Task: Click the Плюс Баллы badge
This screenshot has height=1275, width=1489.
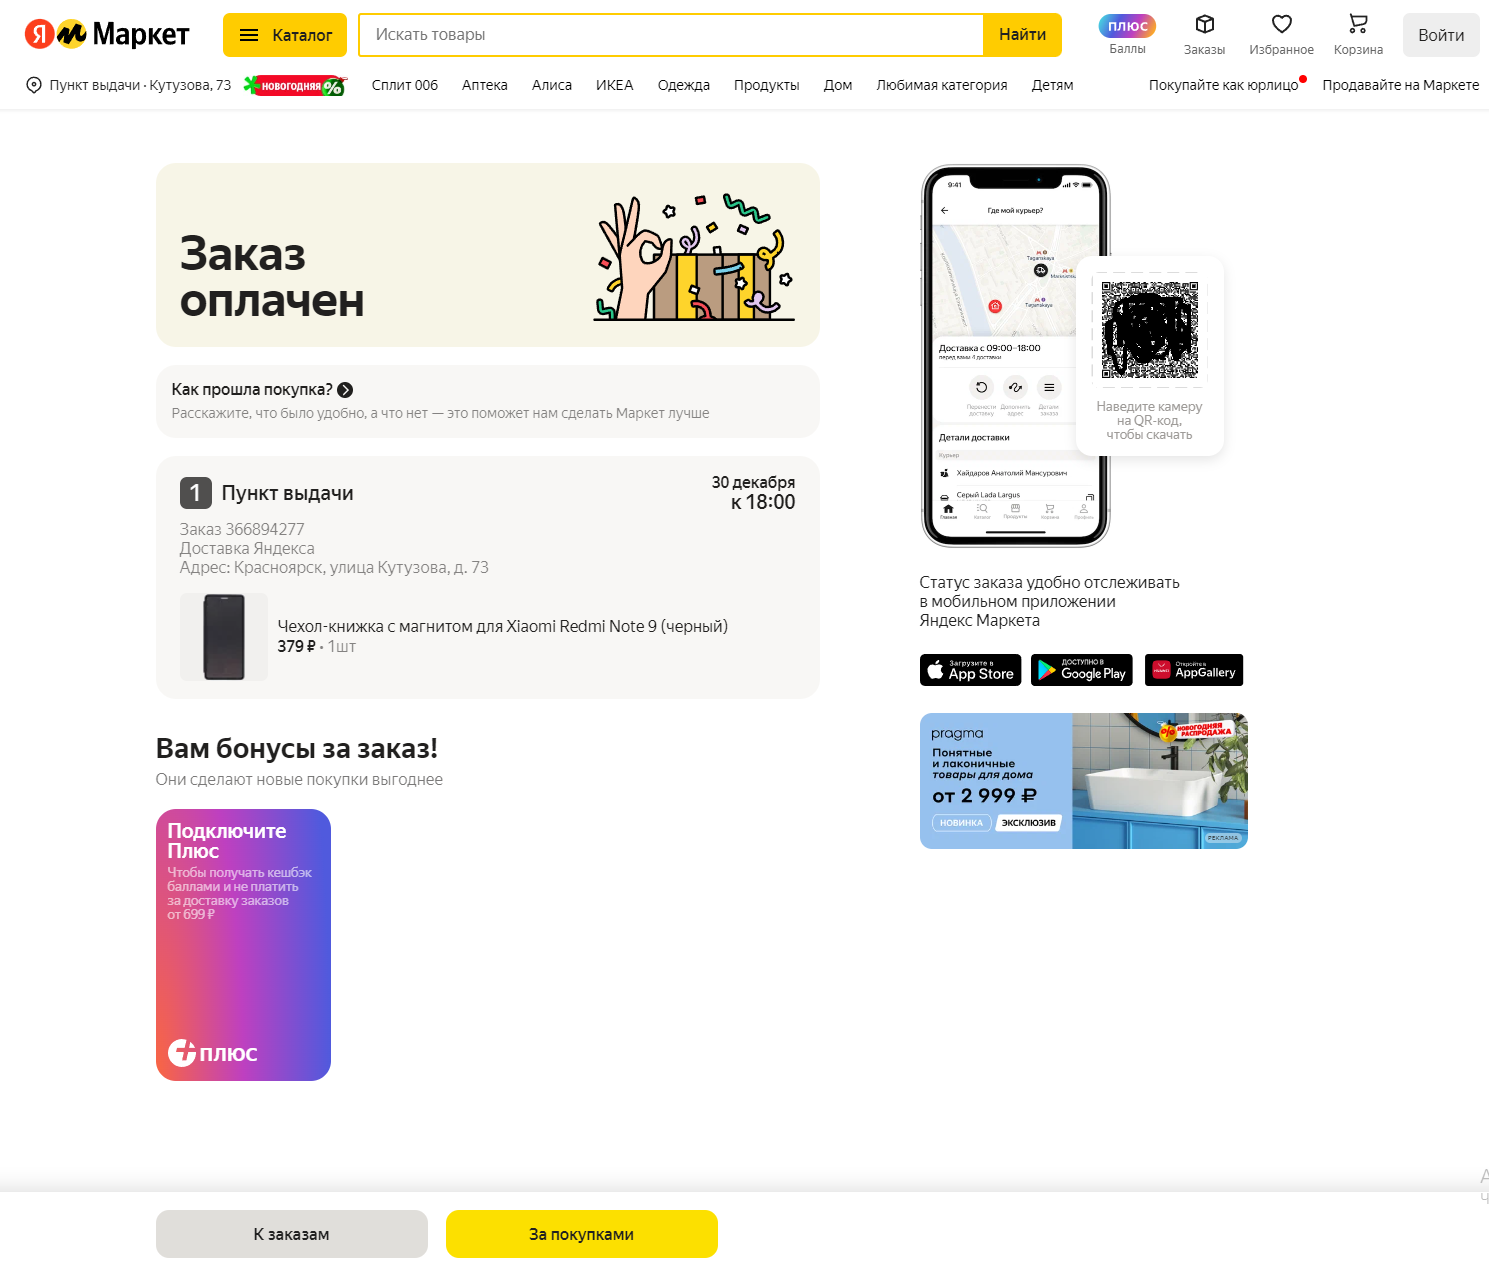Action: 1127,26
